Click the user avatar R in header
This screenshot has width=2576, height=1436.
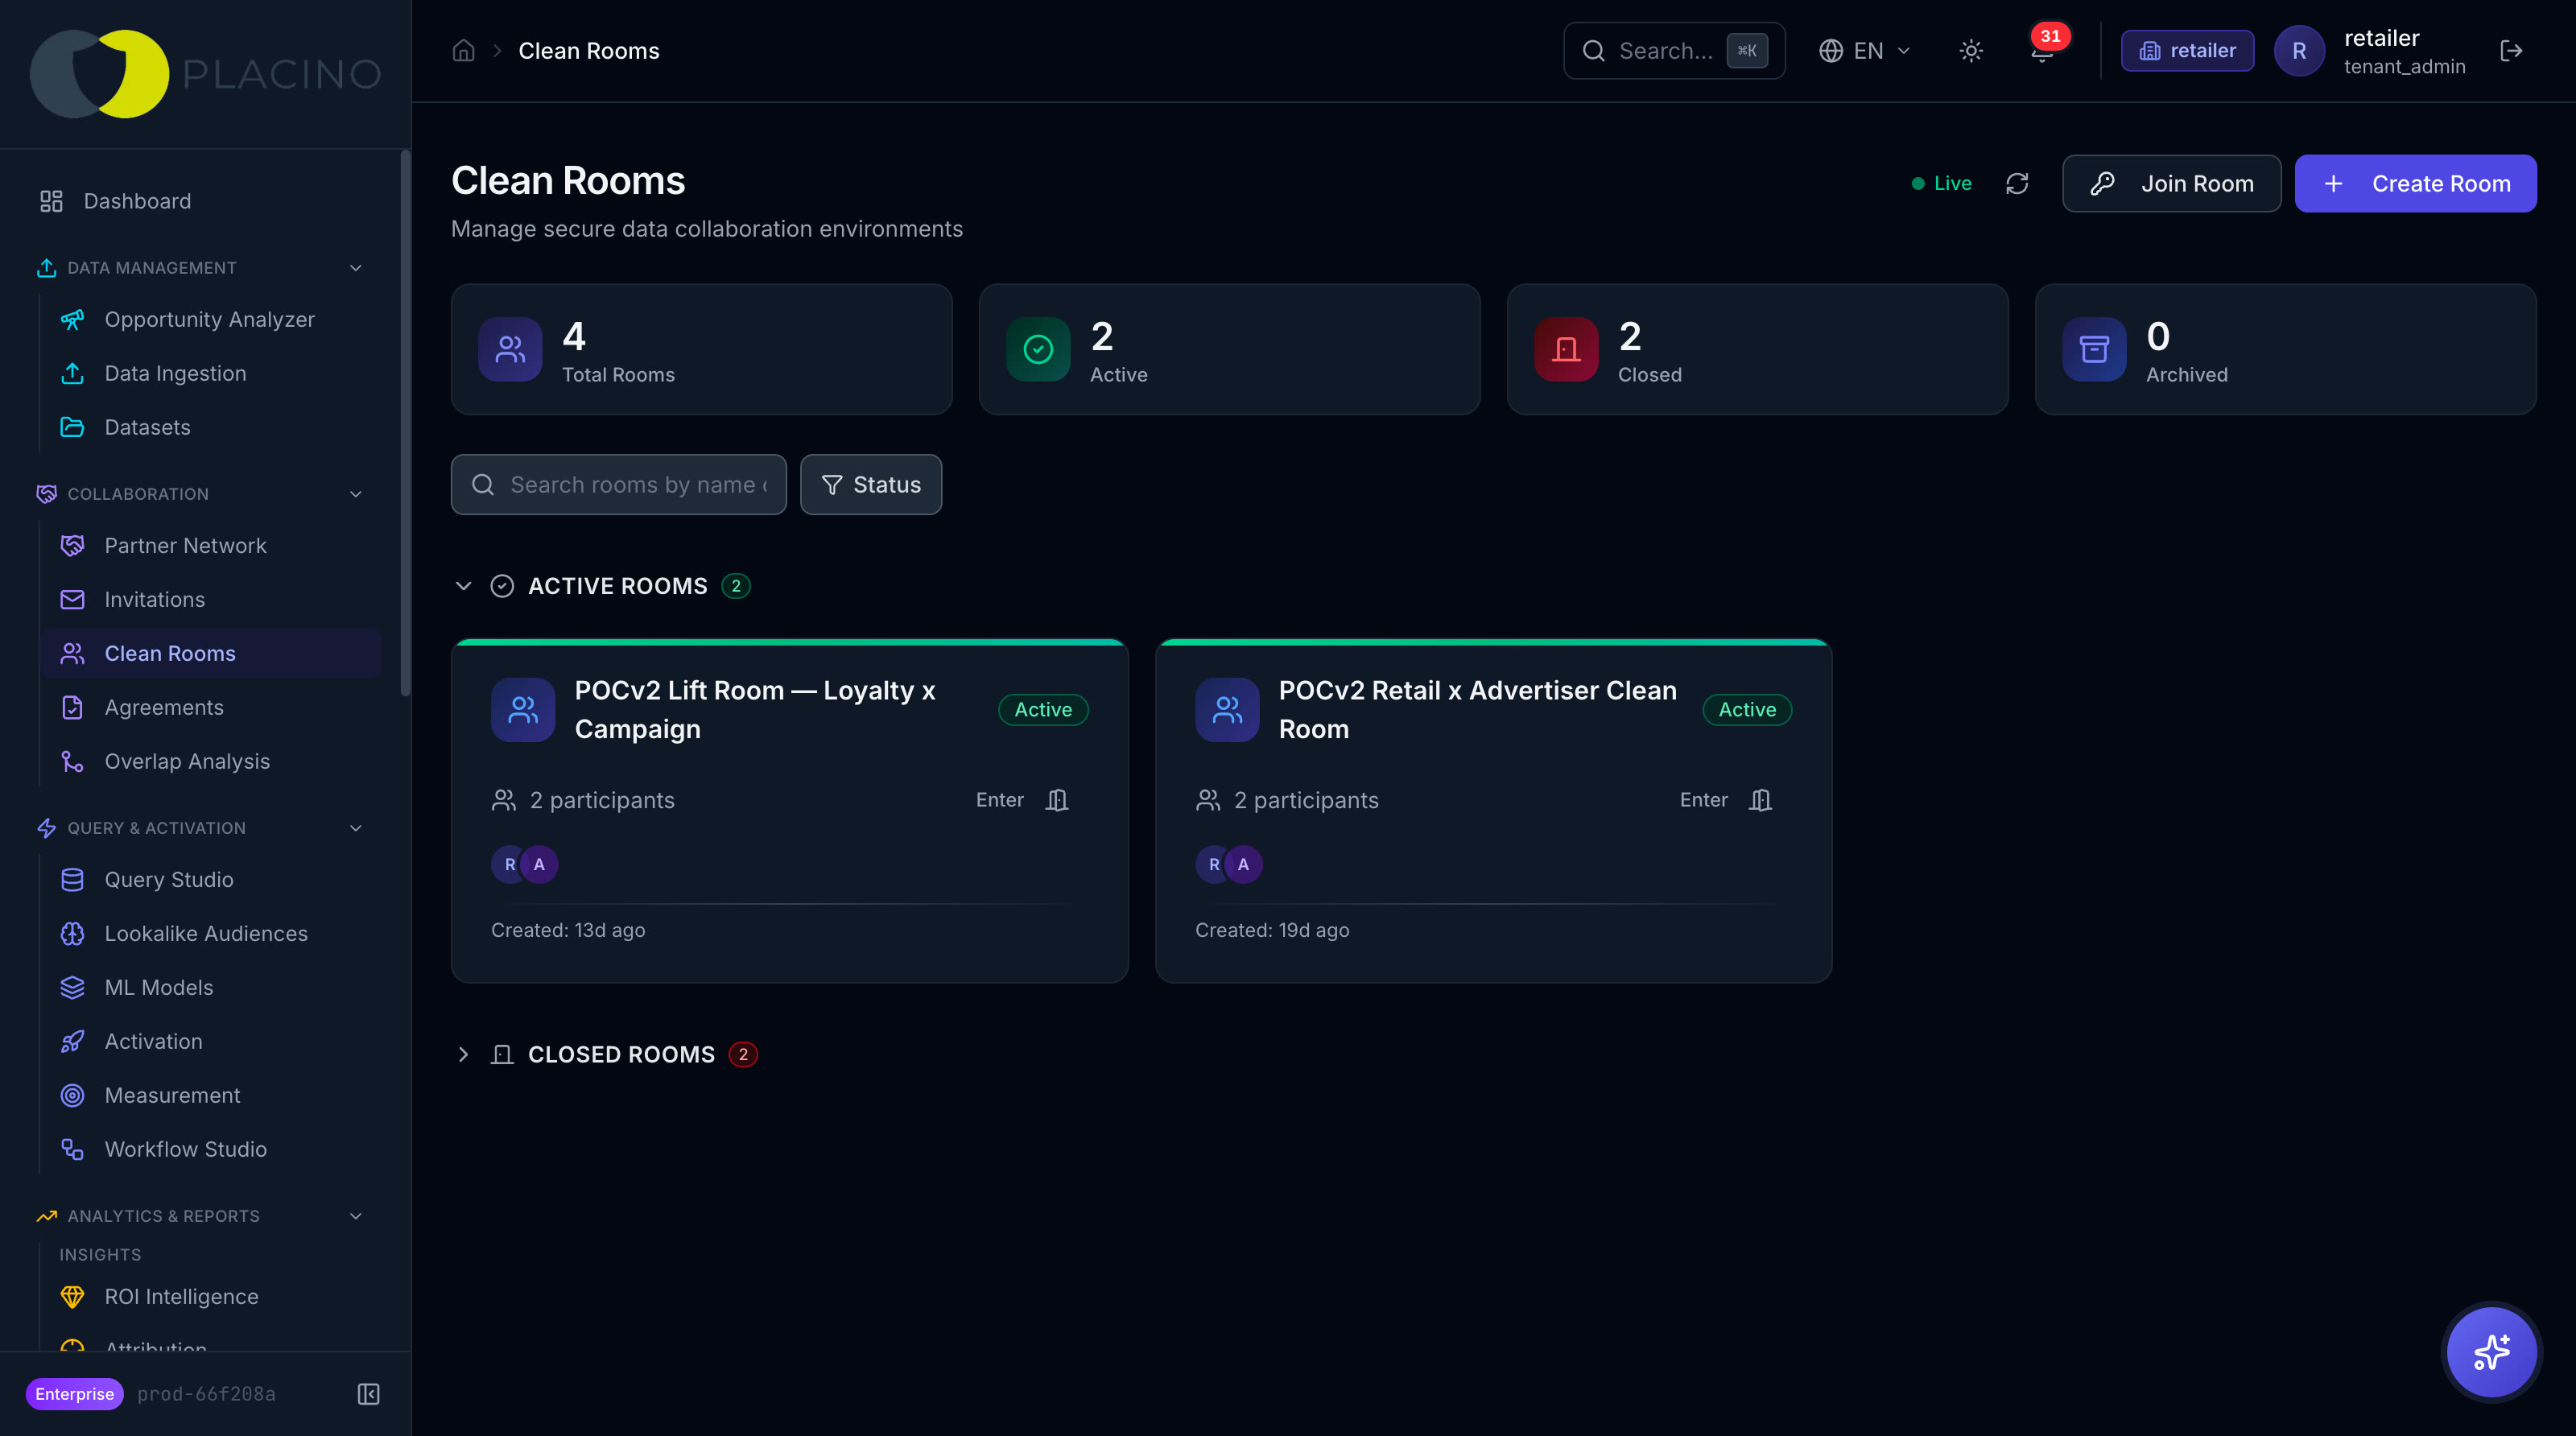coord(2299,50)
